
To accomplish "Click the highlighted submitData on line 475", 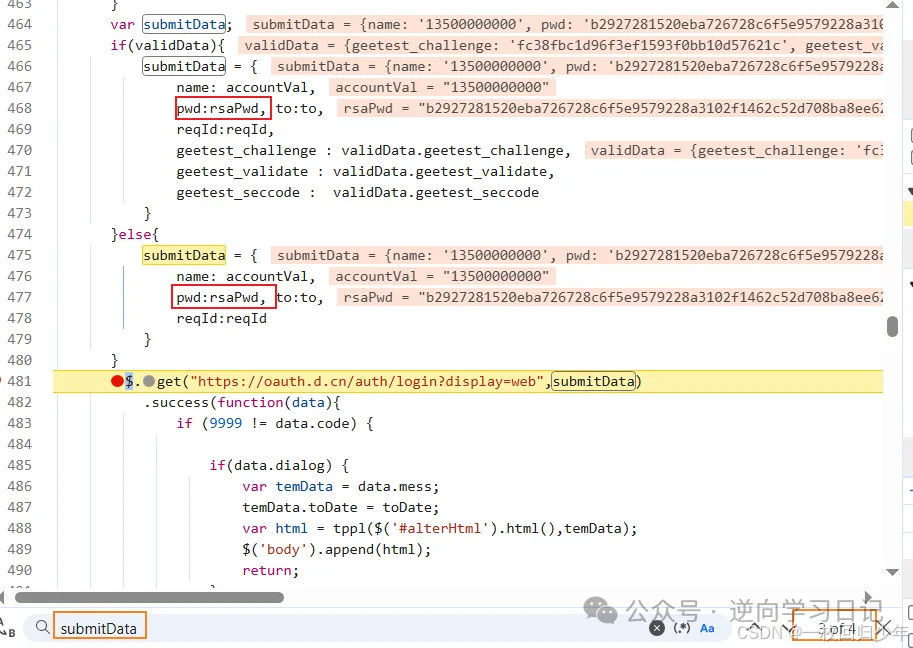I will point(184,255).
